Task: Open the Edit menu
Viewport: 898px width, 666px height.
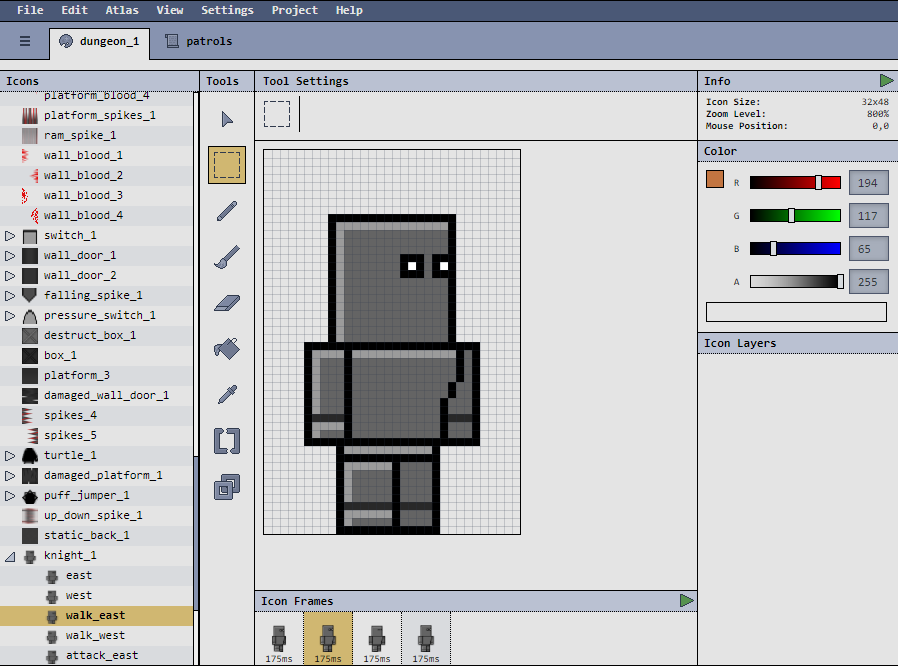Action: (74, 10)
